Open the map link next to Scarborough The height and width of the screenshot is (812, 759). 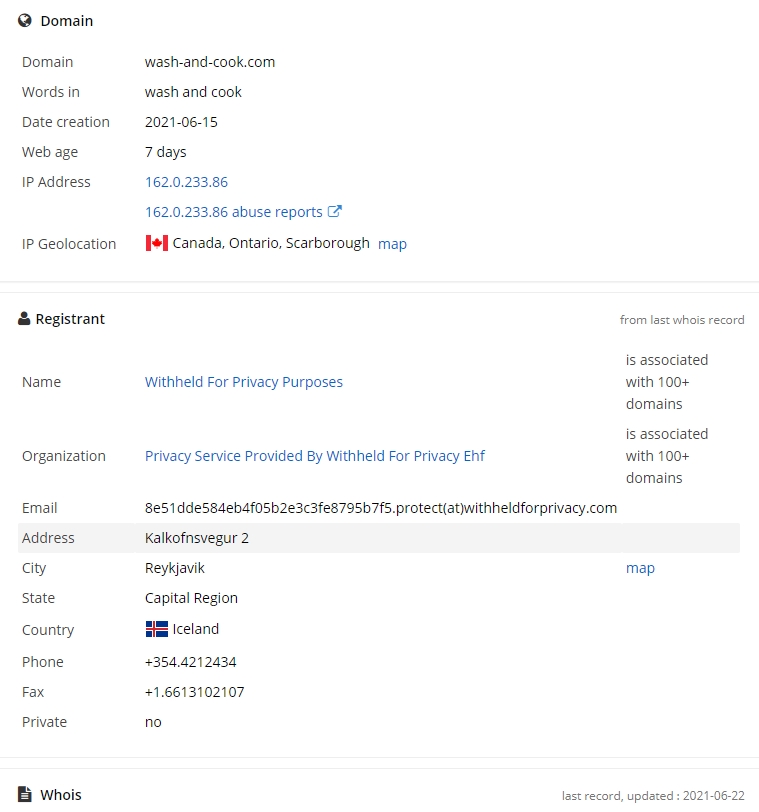click(392, 244)
